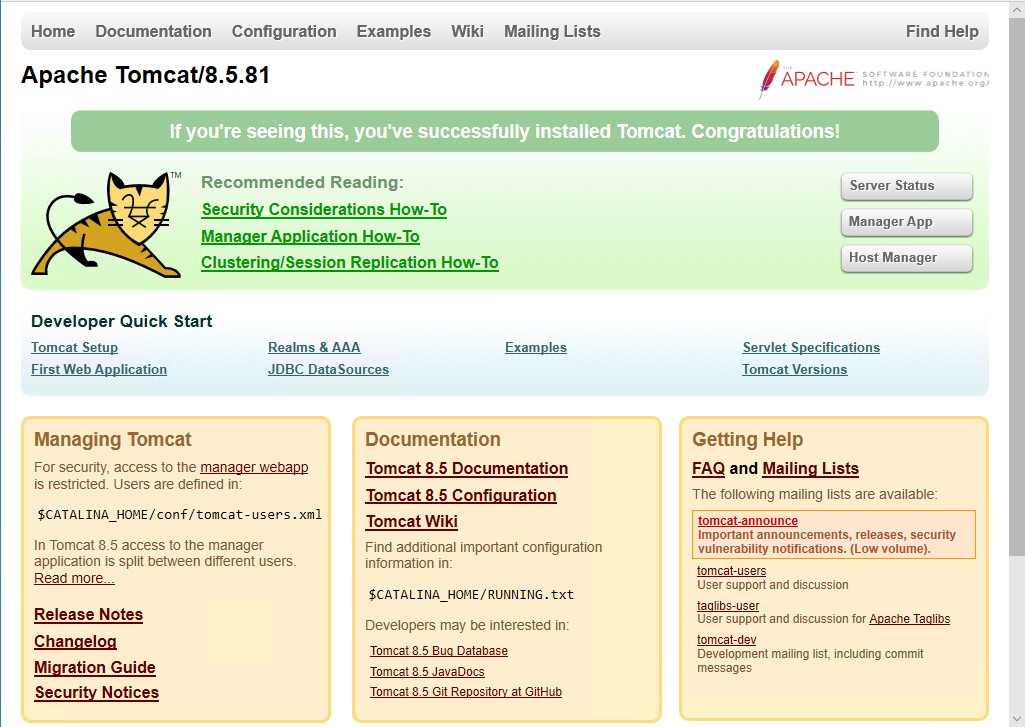
Task: Click Find Help in the navigation bar
Action: coord(942,31)
